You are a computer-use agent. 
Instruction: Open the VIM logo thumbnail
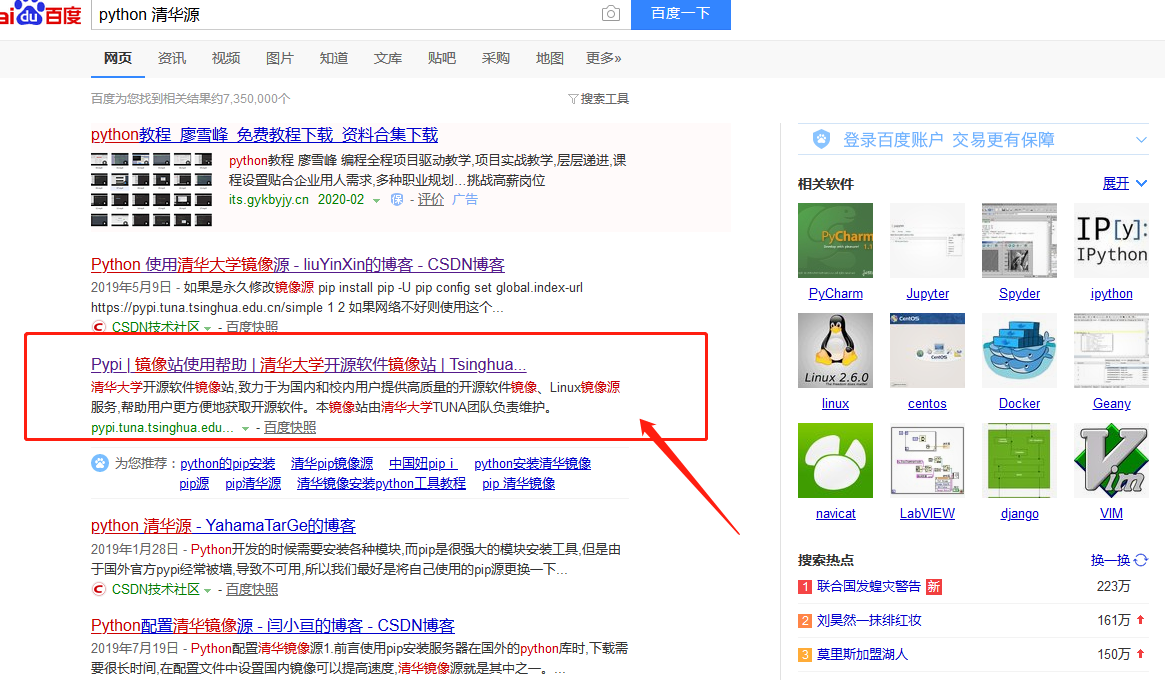click(1112, 460)
